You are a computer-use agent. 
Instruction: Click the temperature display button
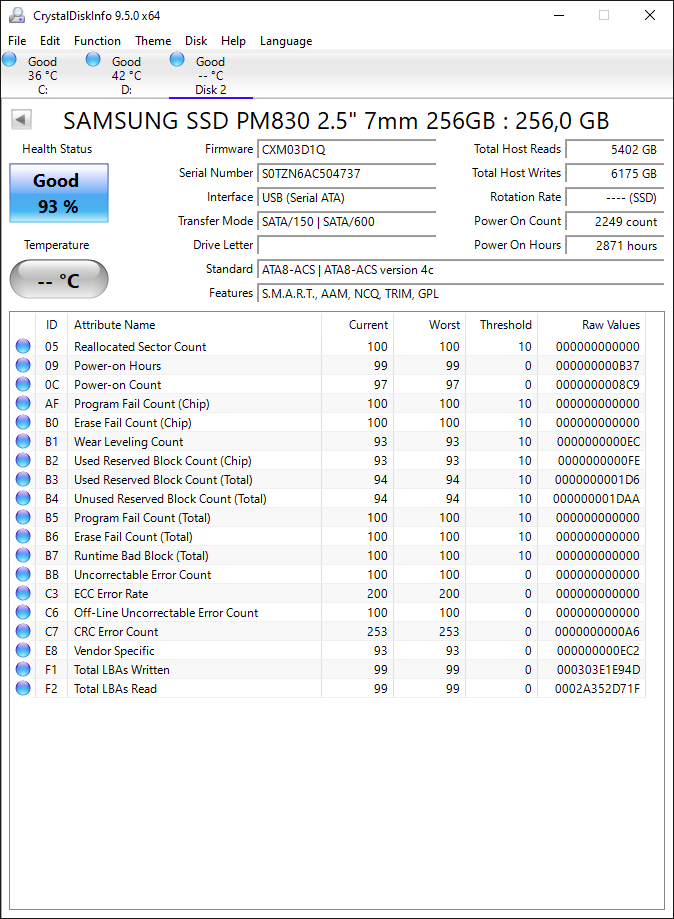point(59,279)
